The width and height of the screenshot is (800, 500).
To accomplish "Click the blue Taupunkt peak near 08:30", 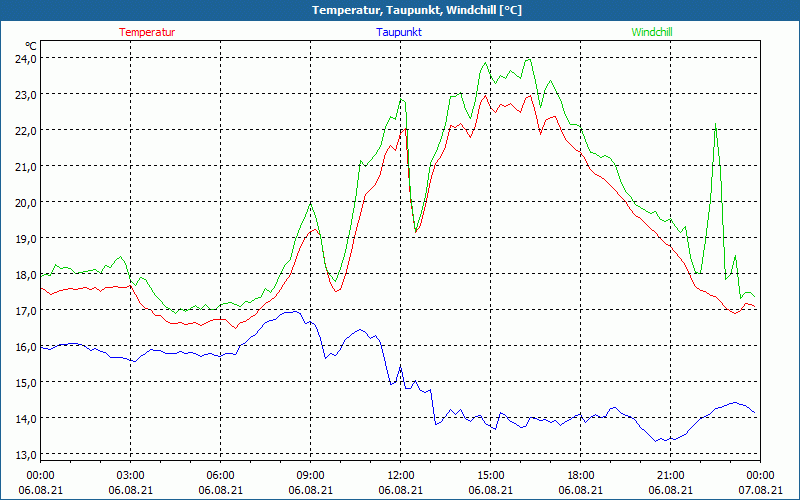I will pyautogui.click(x=295, y=311).
